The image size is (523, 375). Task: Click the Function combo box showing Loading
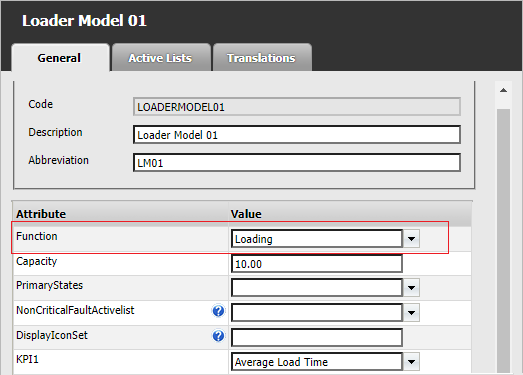(x=317, y=239)
